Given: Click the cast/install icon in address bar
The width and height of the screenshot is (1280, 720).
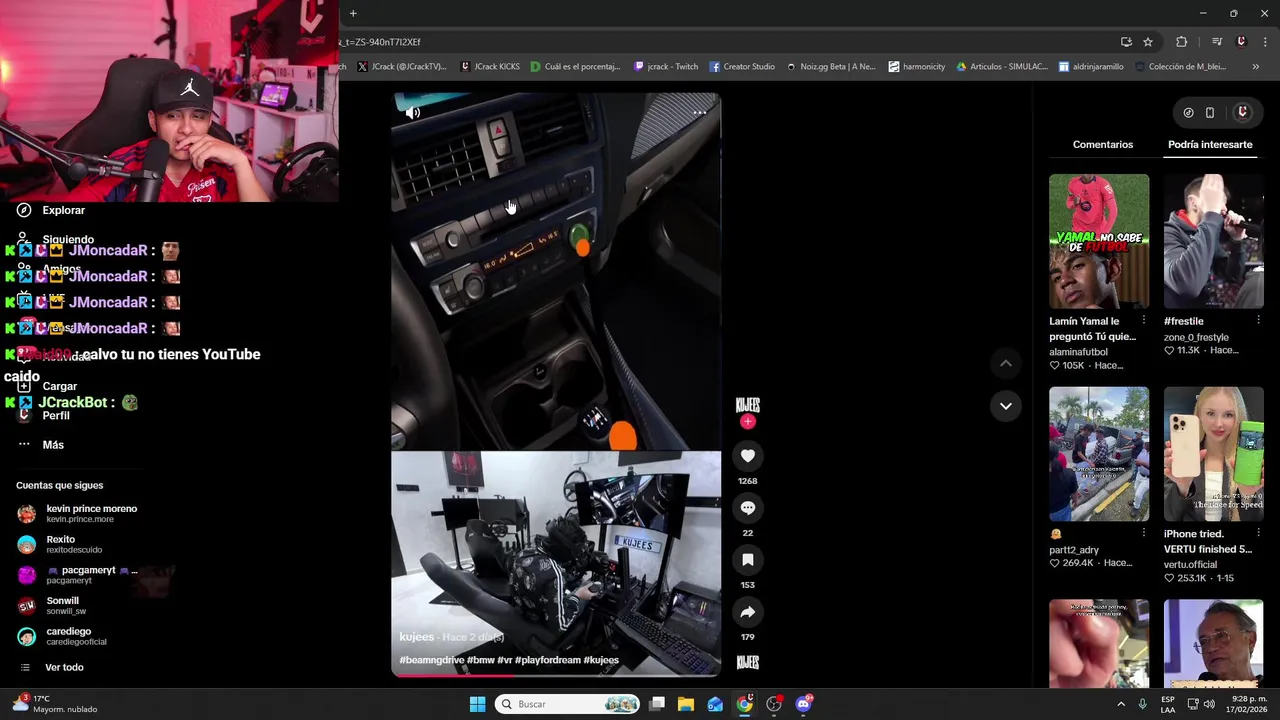Looking at the screenshot, I should (x=1126, y=42).
